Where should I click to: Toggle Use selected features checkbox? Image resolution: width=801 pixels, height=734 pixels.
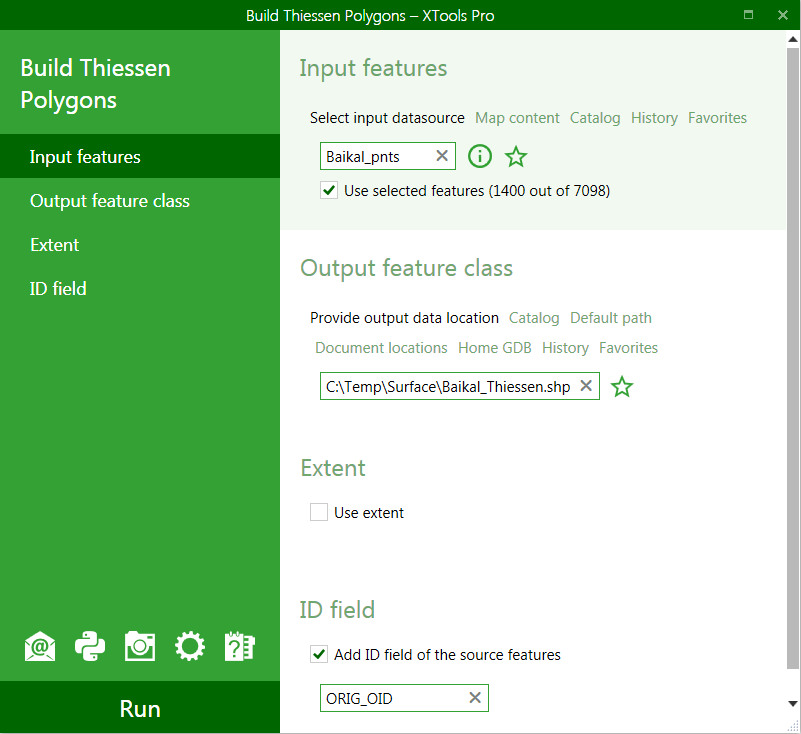[329, 191]
